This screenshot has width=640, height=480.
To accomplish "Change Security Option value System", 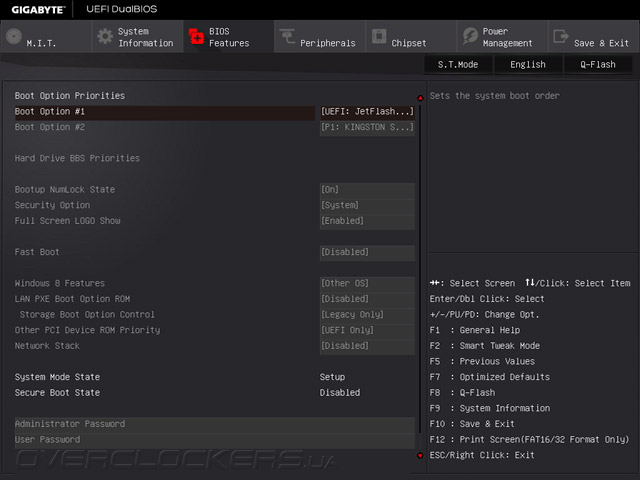I will pos(367,205).
